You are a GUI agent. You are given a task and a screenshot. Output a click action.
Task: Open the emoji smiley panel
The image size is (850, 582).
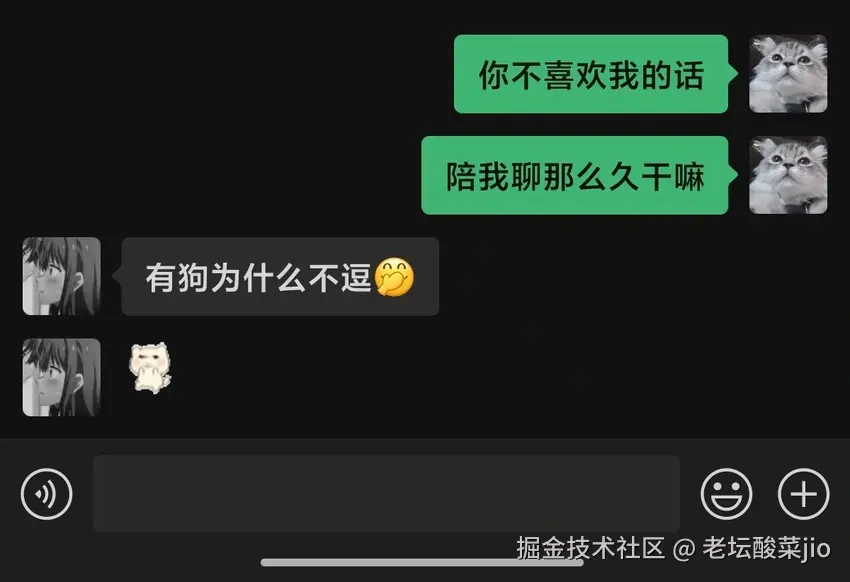[x=726, y=494]
